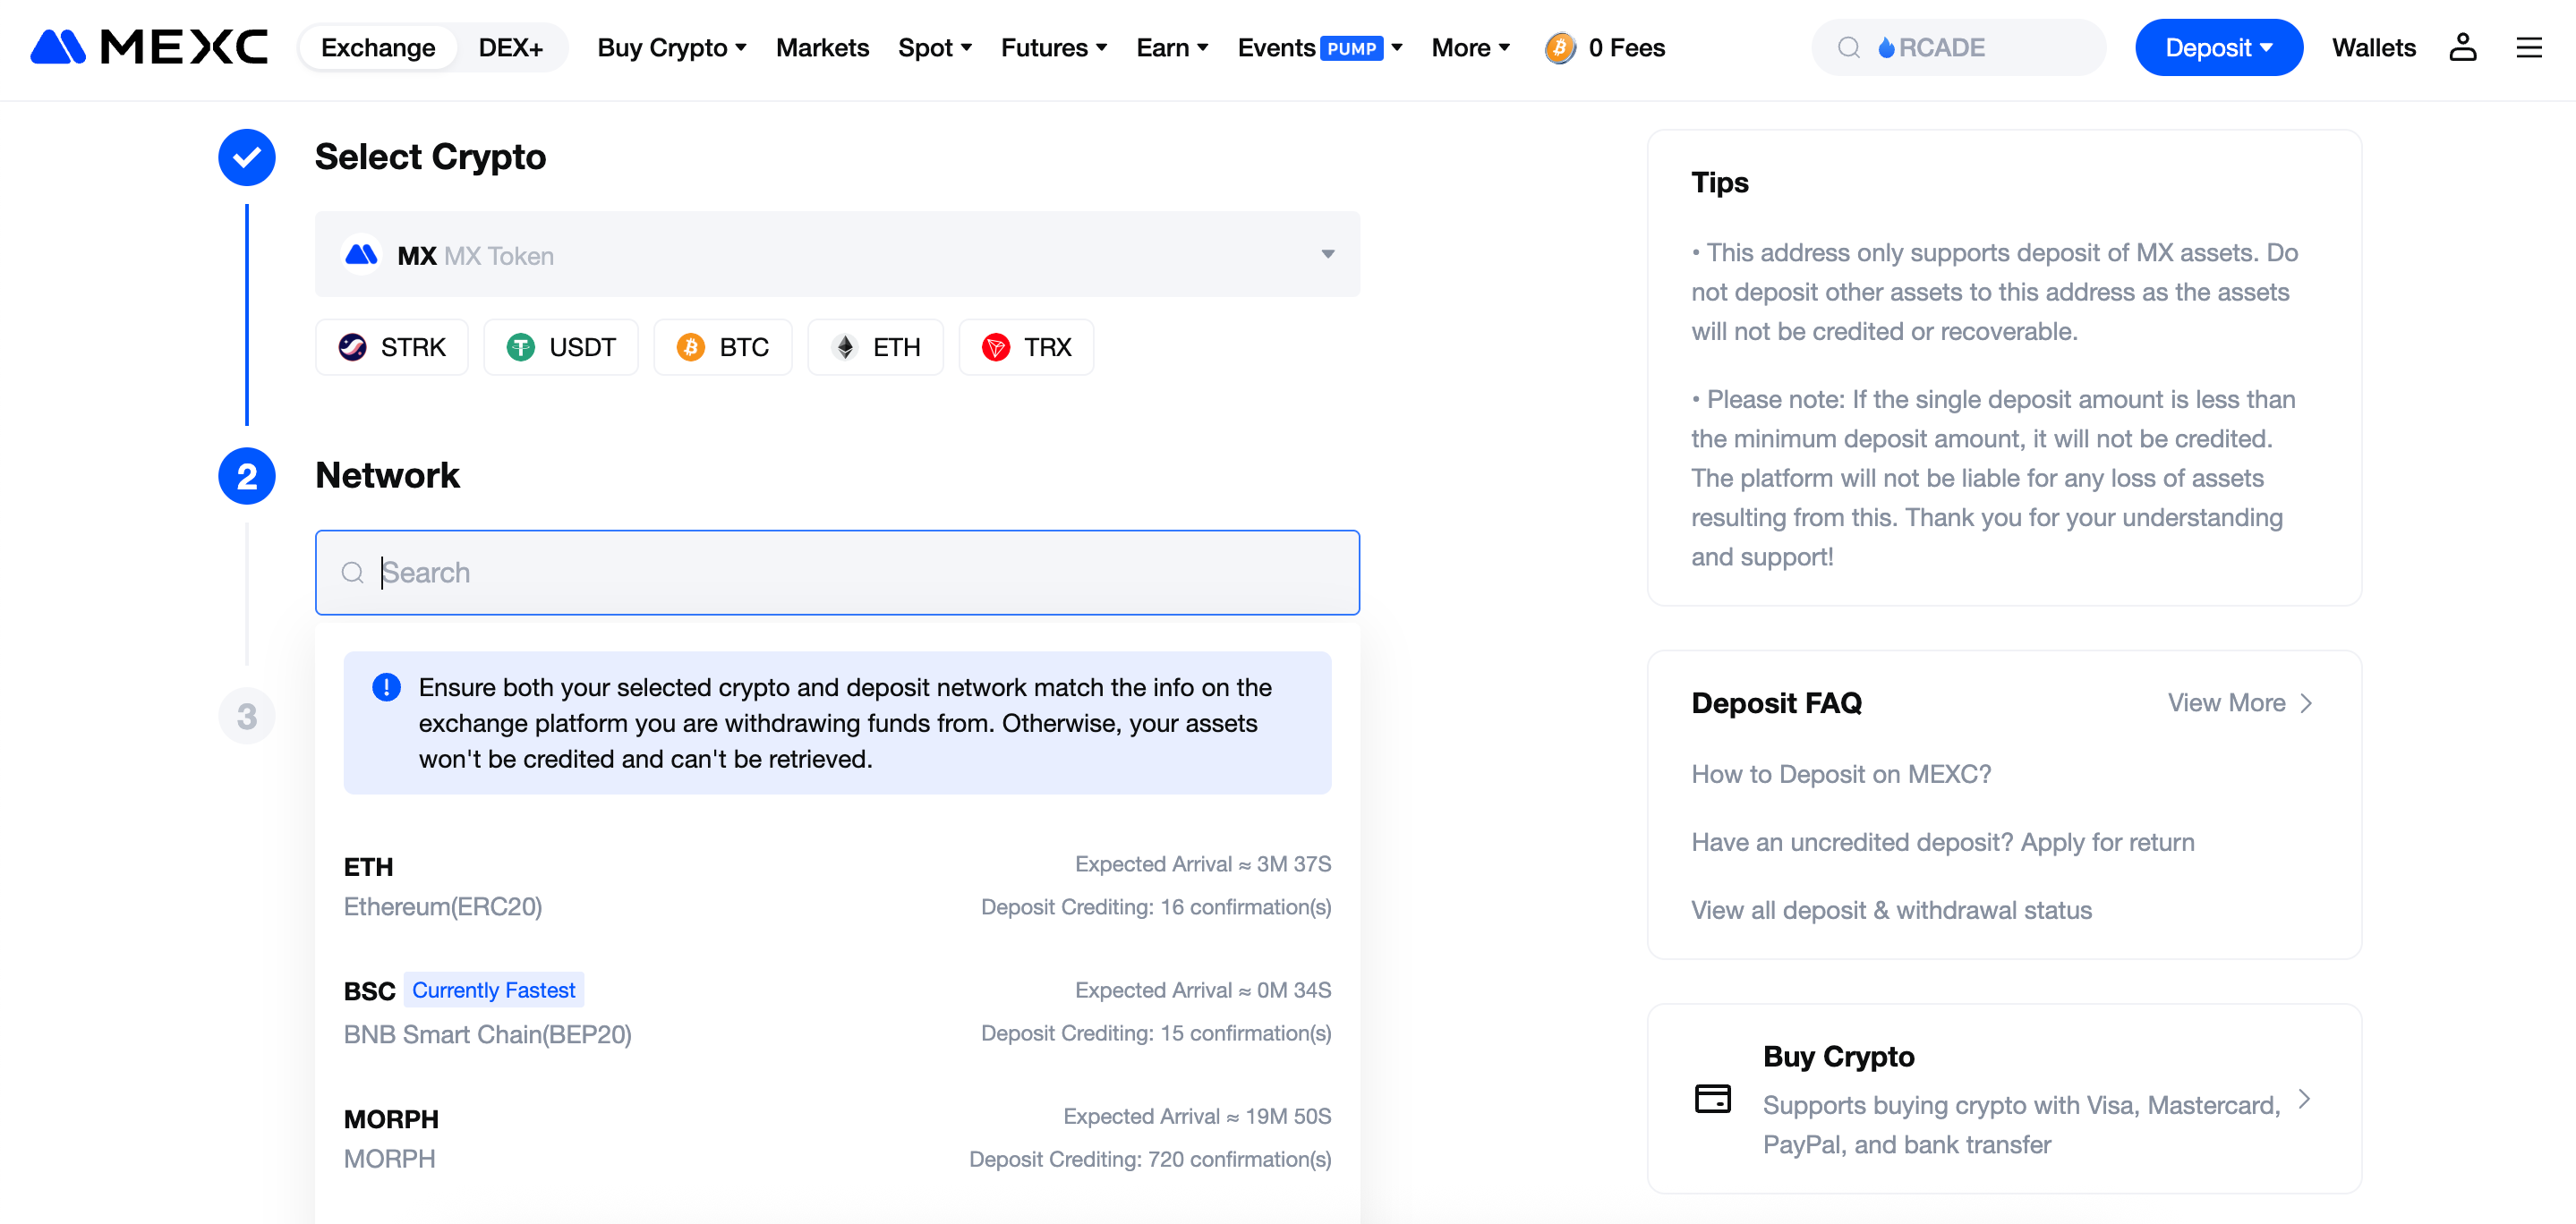Focus the network Search input field
This screenshot has height=1224, width=2576.
pos(837,572)
